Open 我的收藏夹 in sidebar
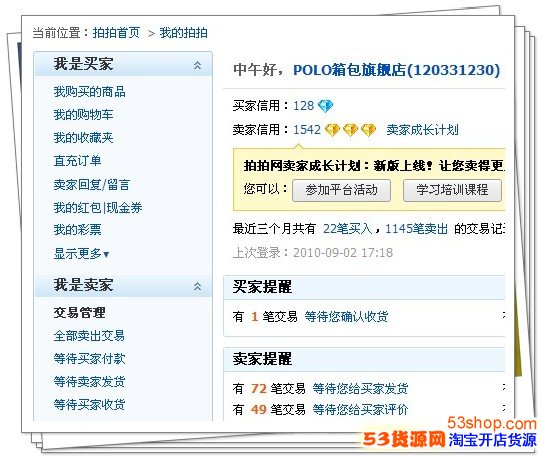Image resolution: width=546 pixels, height=458 pixels. click(84, 138)
